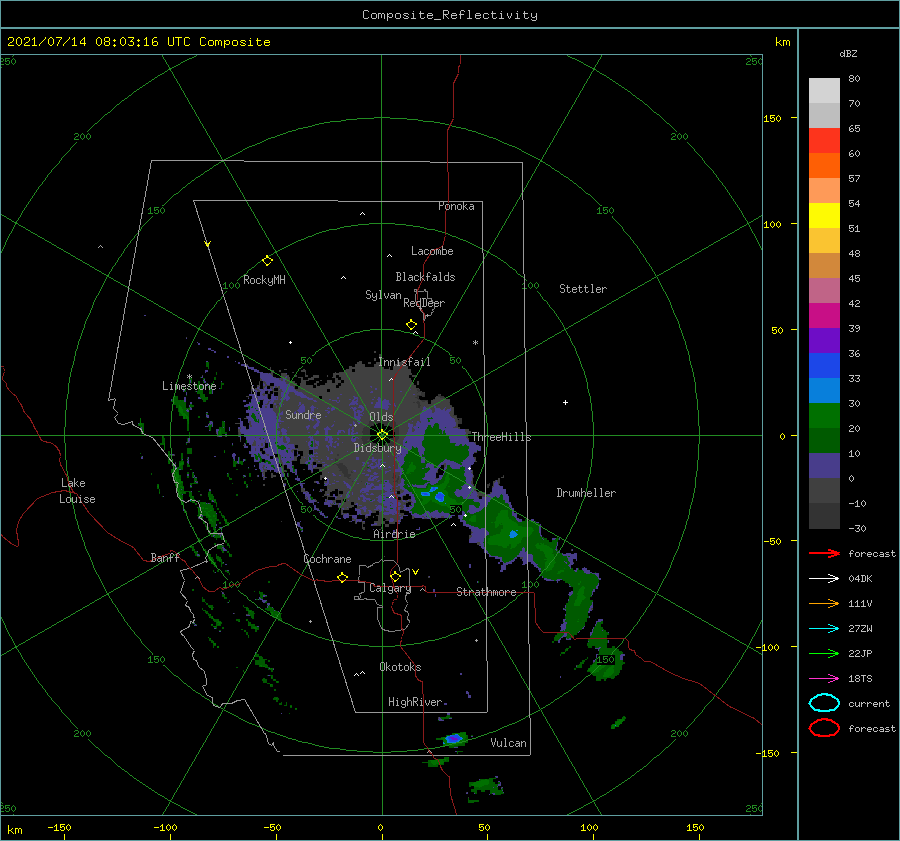Click the Lake Louise label

point(77,491)
